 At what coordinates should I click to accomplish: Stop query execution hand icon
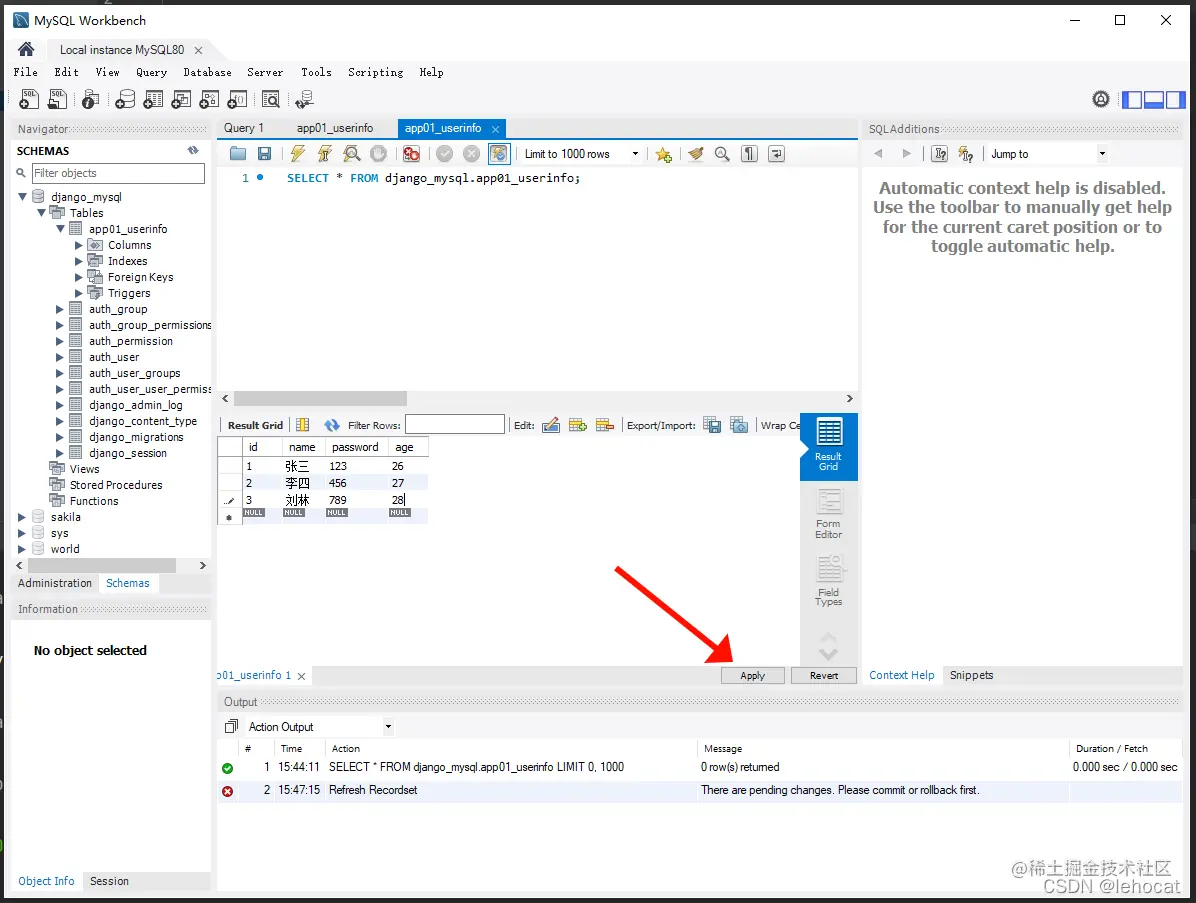pos(378,154)
